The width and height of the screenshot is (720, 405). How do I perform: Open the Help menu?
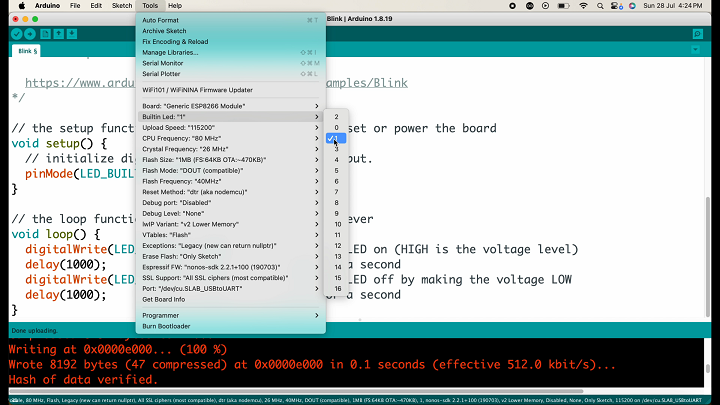click(175, 6)
